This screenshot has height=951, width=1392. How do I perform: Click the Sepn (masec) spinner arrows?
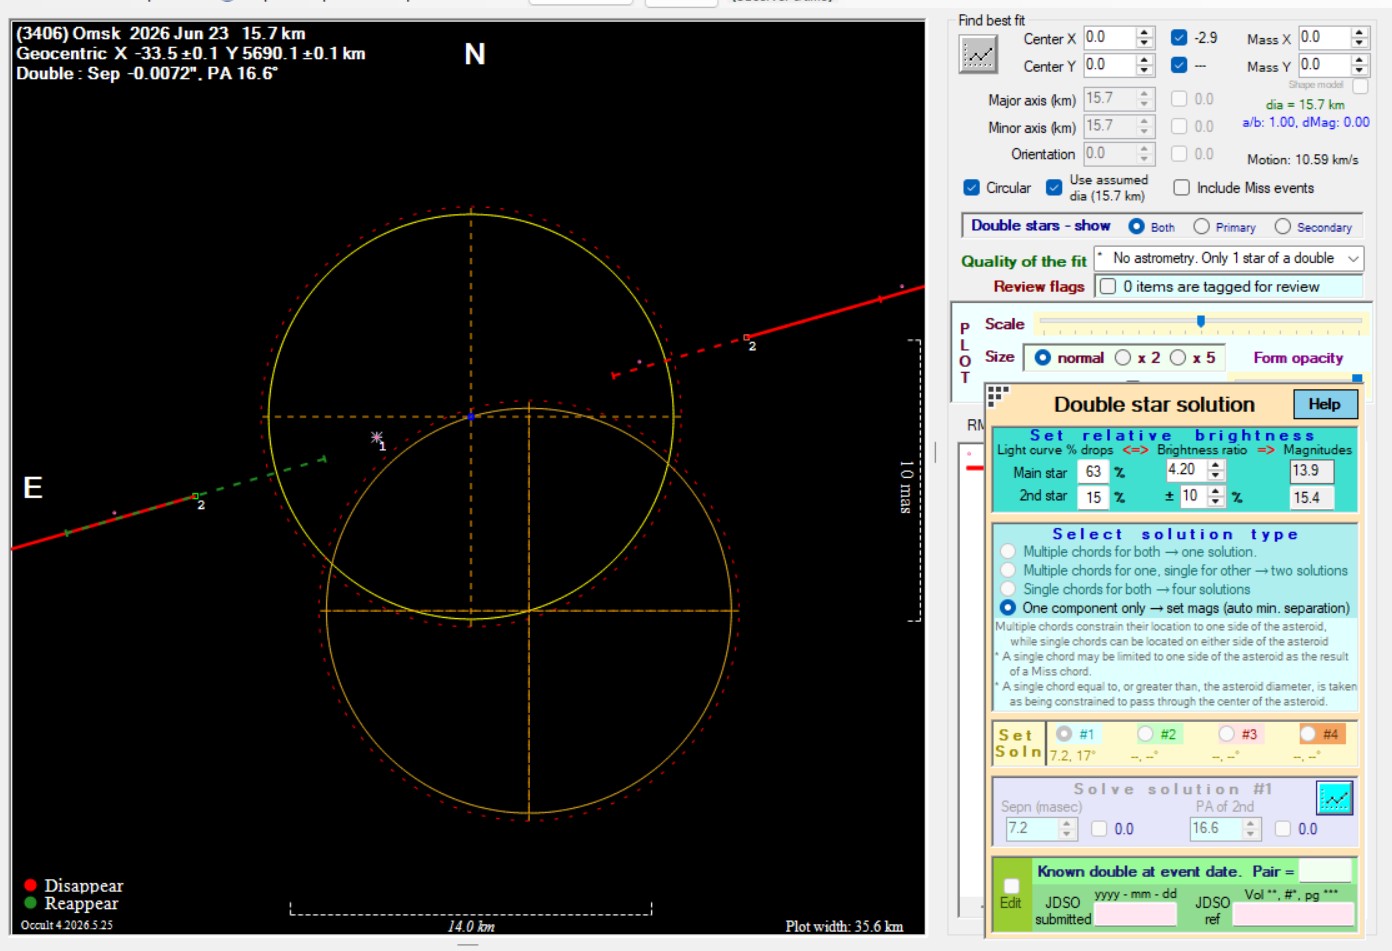pyautogui.click(x=1067, y=829)
